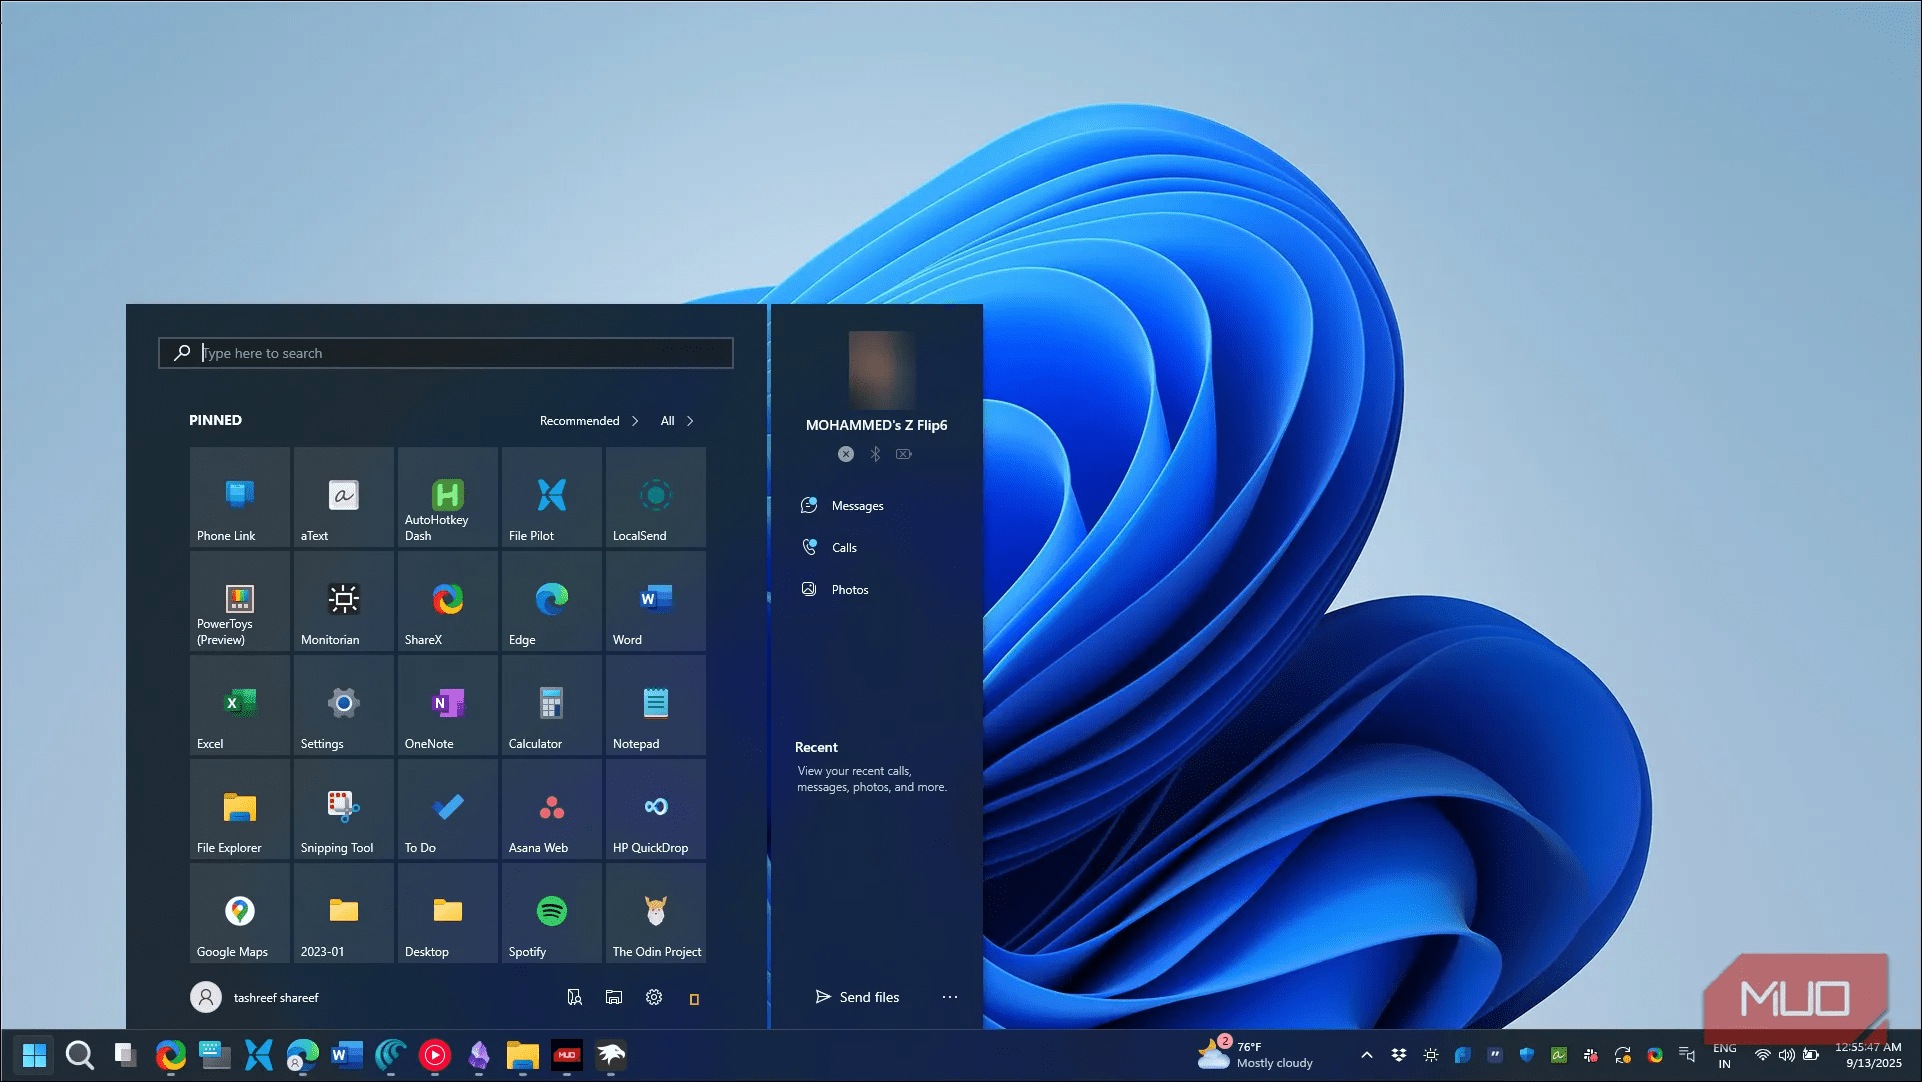
Task: Open ENG IN language switcher
Action: [x=1725, y=1056]
